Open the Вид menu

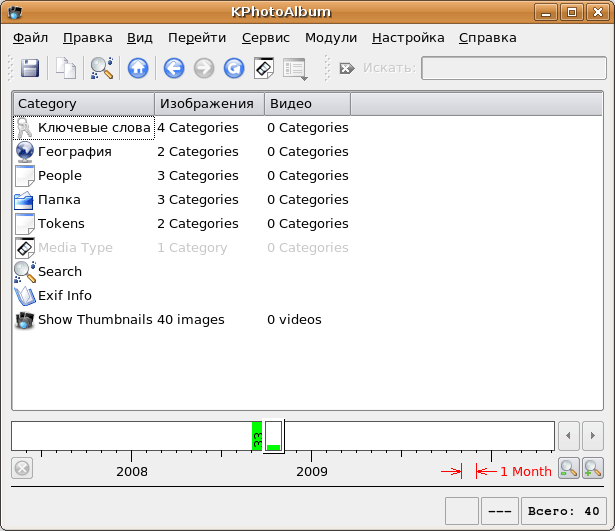click(140, 38)
